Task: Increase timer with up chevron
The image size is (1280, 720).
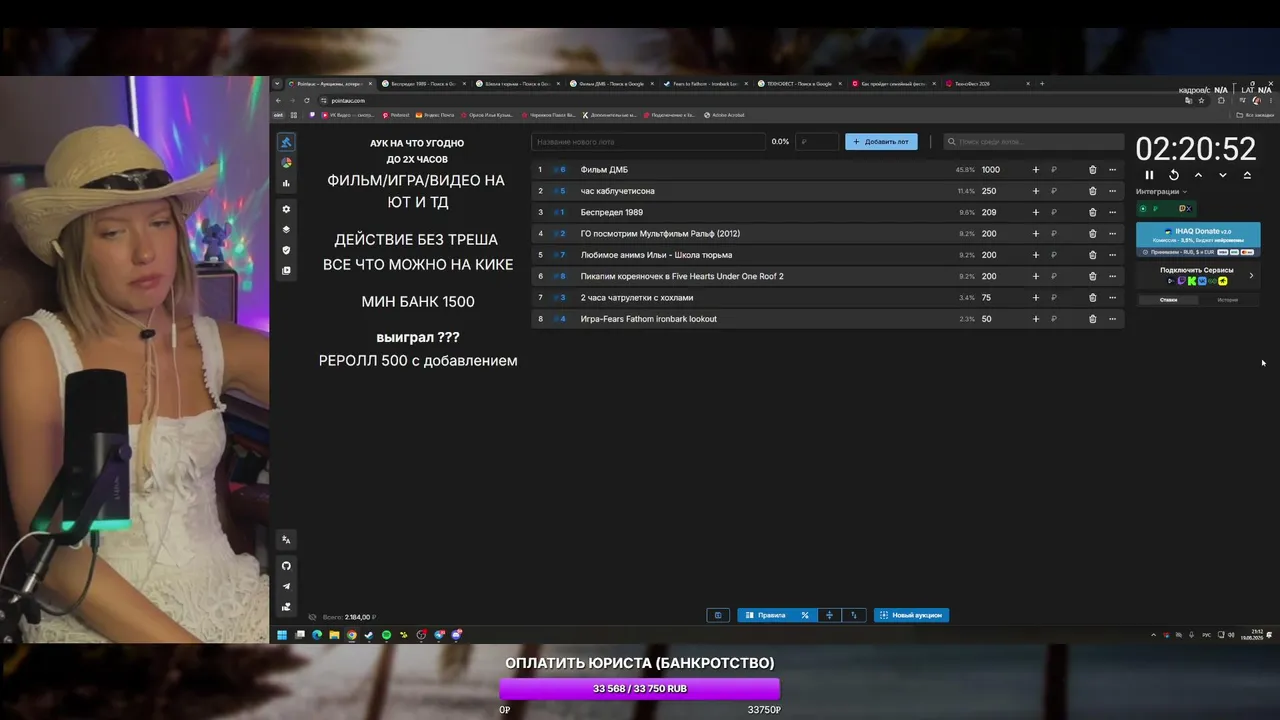Action: (1198, 175)
